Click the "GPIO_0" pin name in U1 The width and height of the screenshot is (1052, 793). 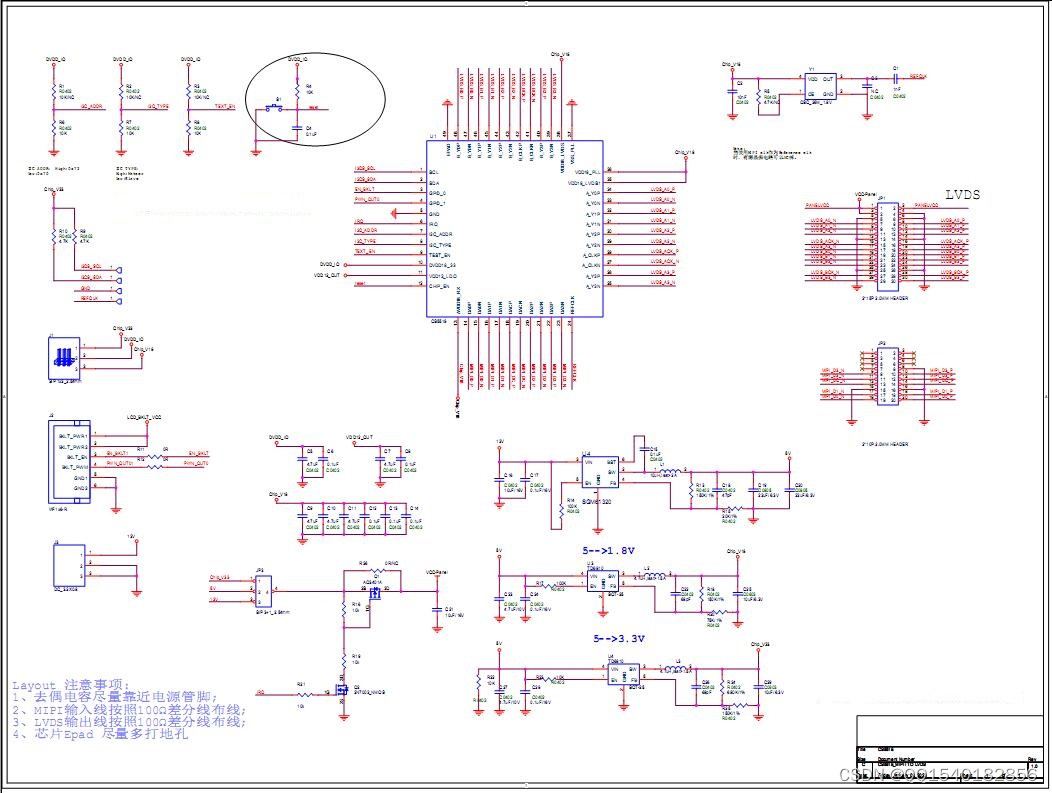click(438, 193)
